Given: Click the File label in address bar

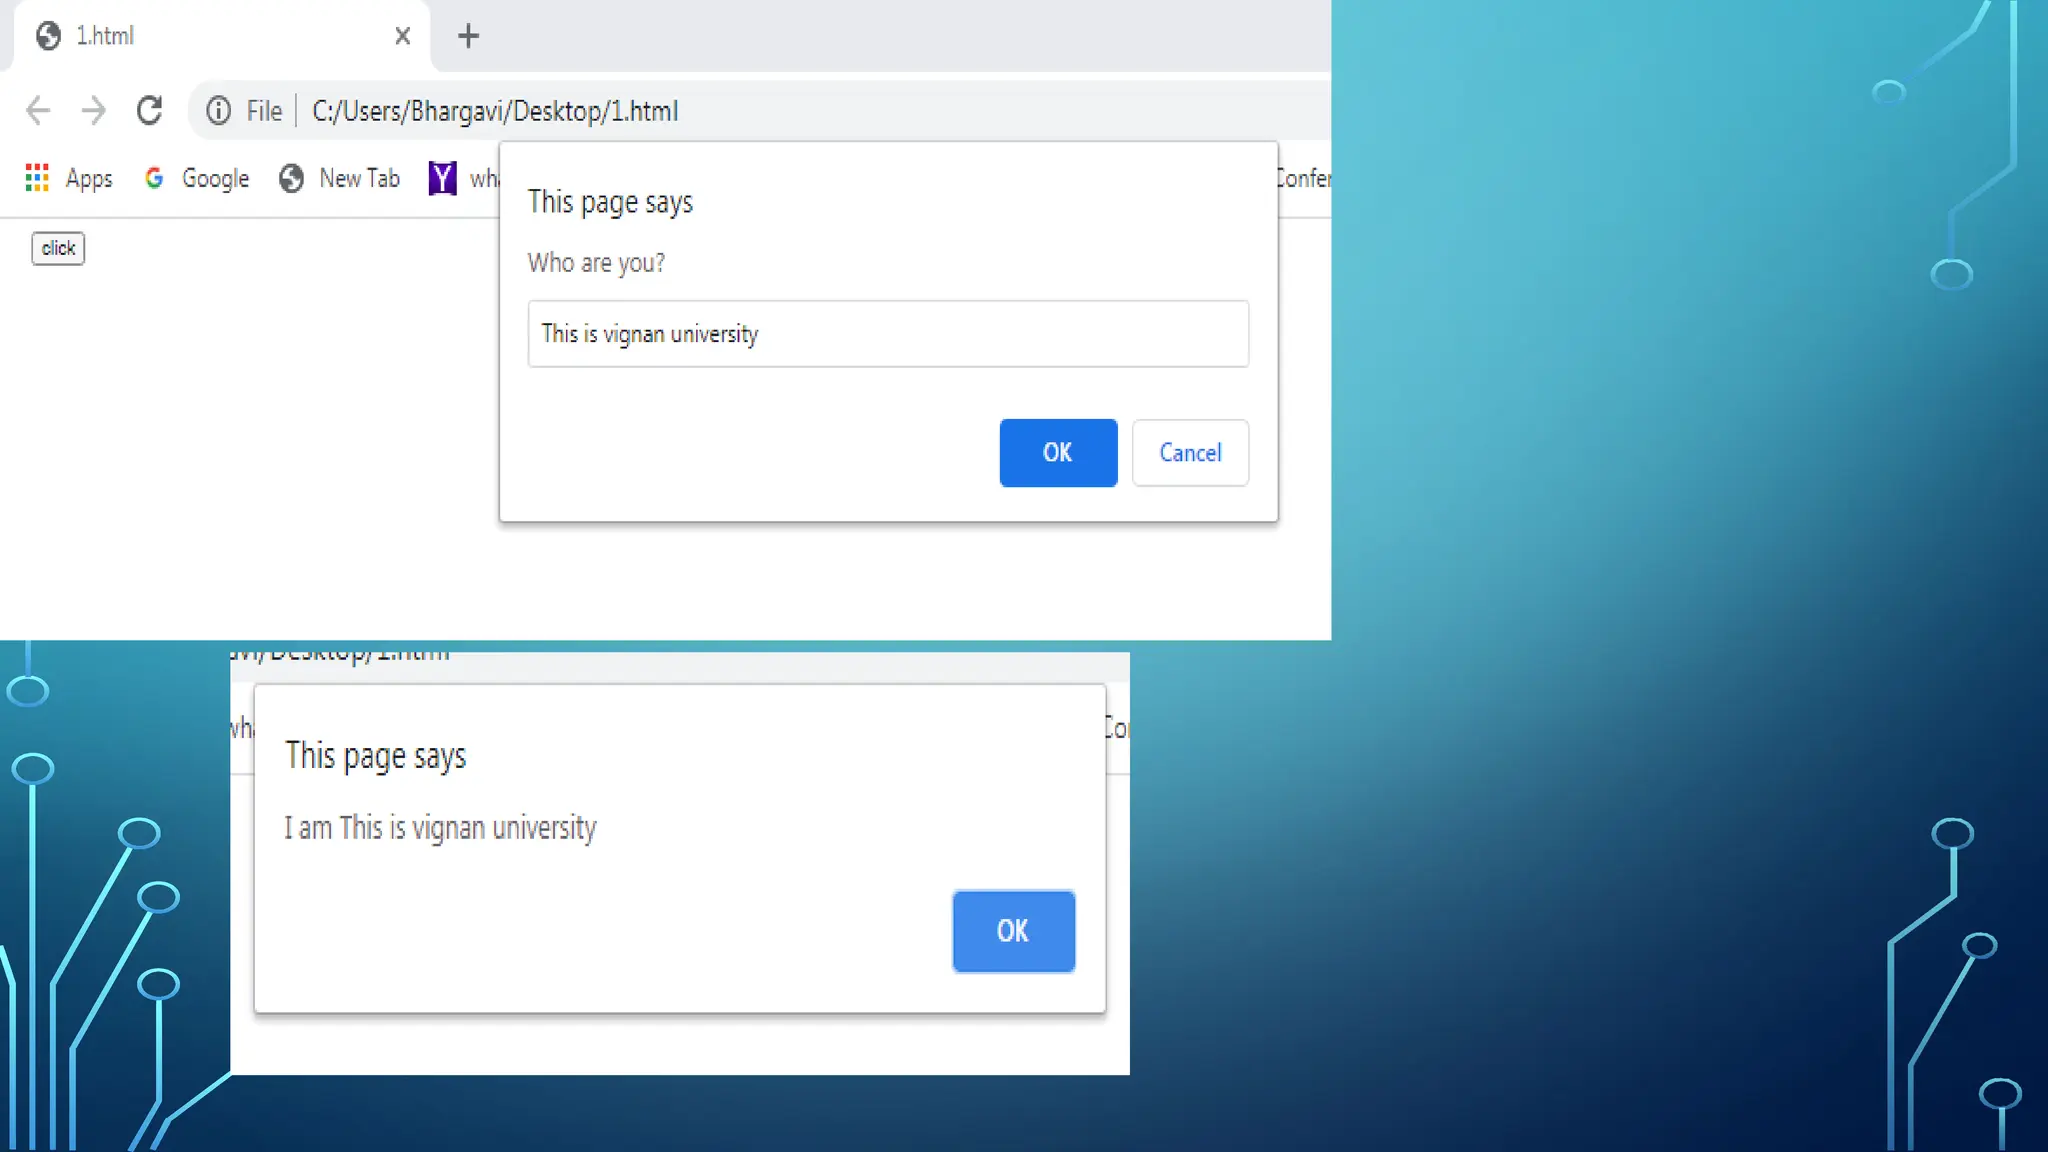Looking at the screenshot, I should [x=264, y=111].
